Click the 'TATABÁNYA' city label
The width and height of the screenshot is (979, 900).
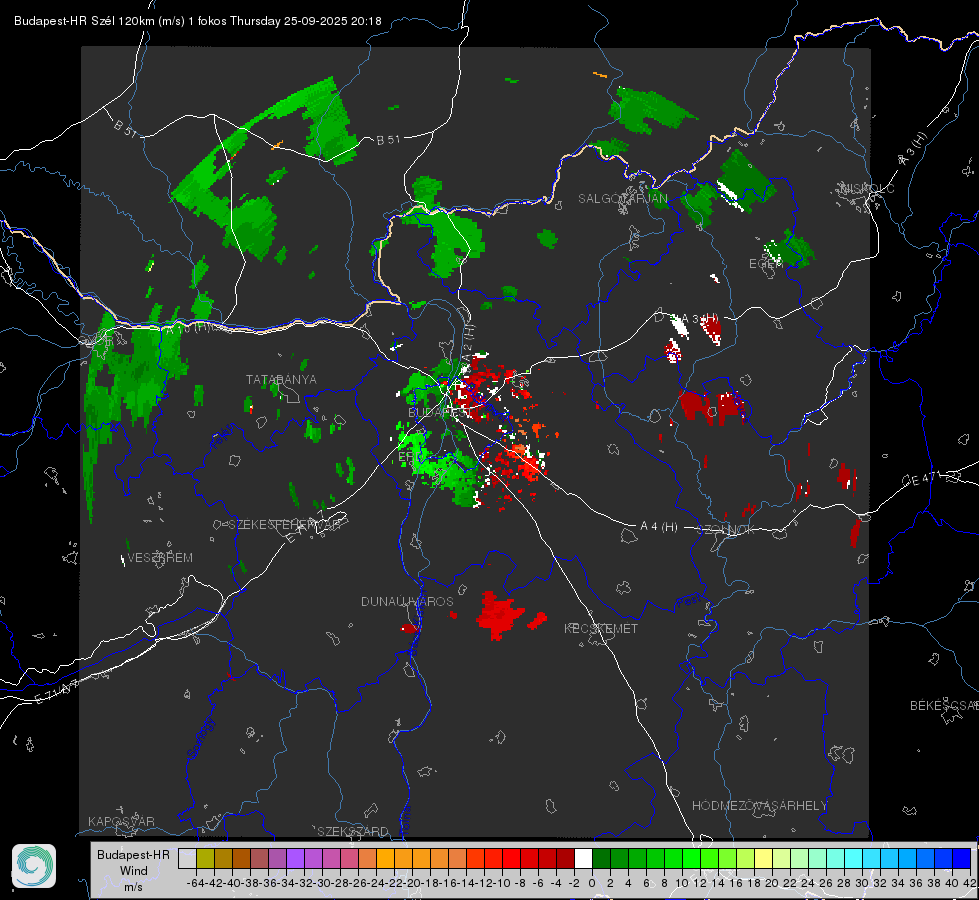pos(281,380)
